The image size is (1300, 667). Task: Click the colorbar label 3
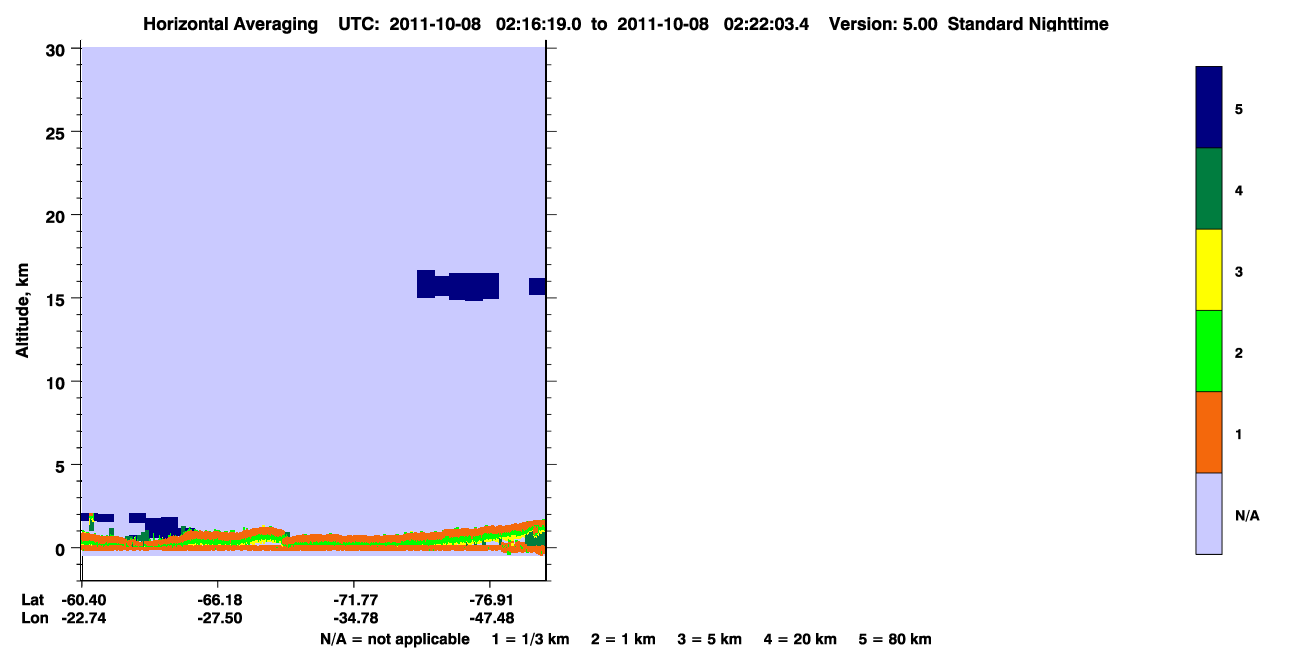(1239, 272)
